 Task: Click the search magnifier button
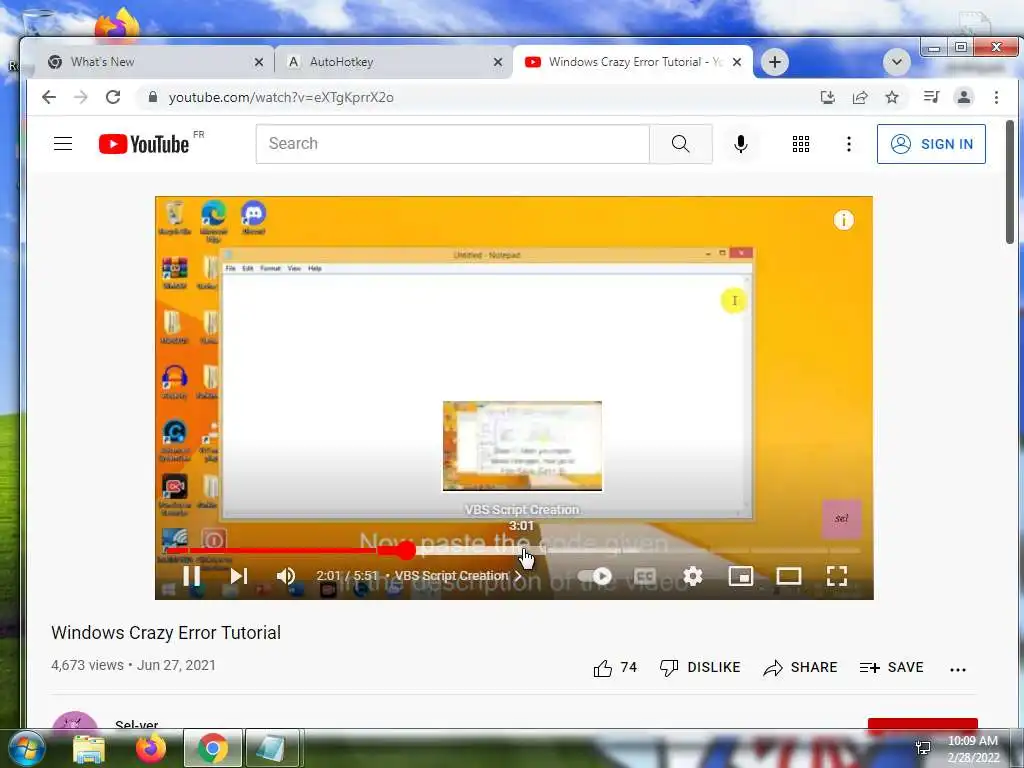point(680,144)
